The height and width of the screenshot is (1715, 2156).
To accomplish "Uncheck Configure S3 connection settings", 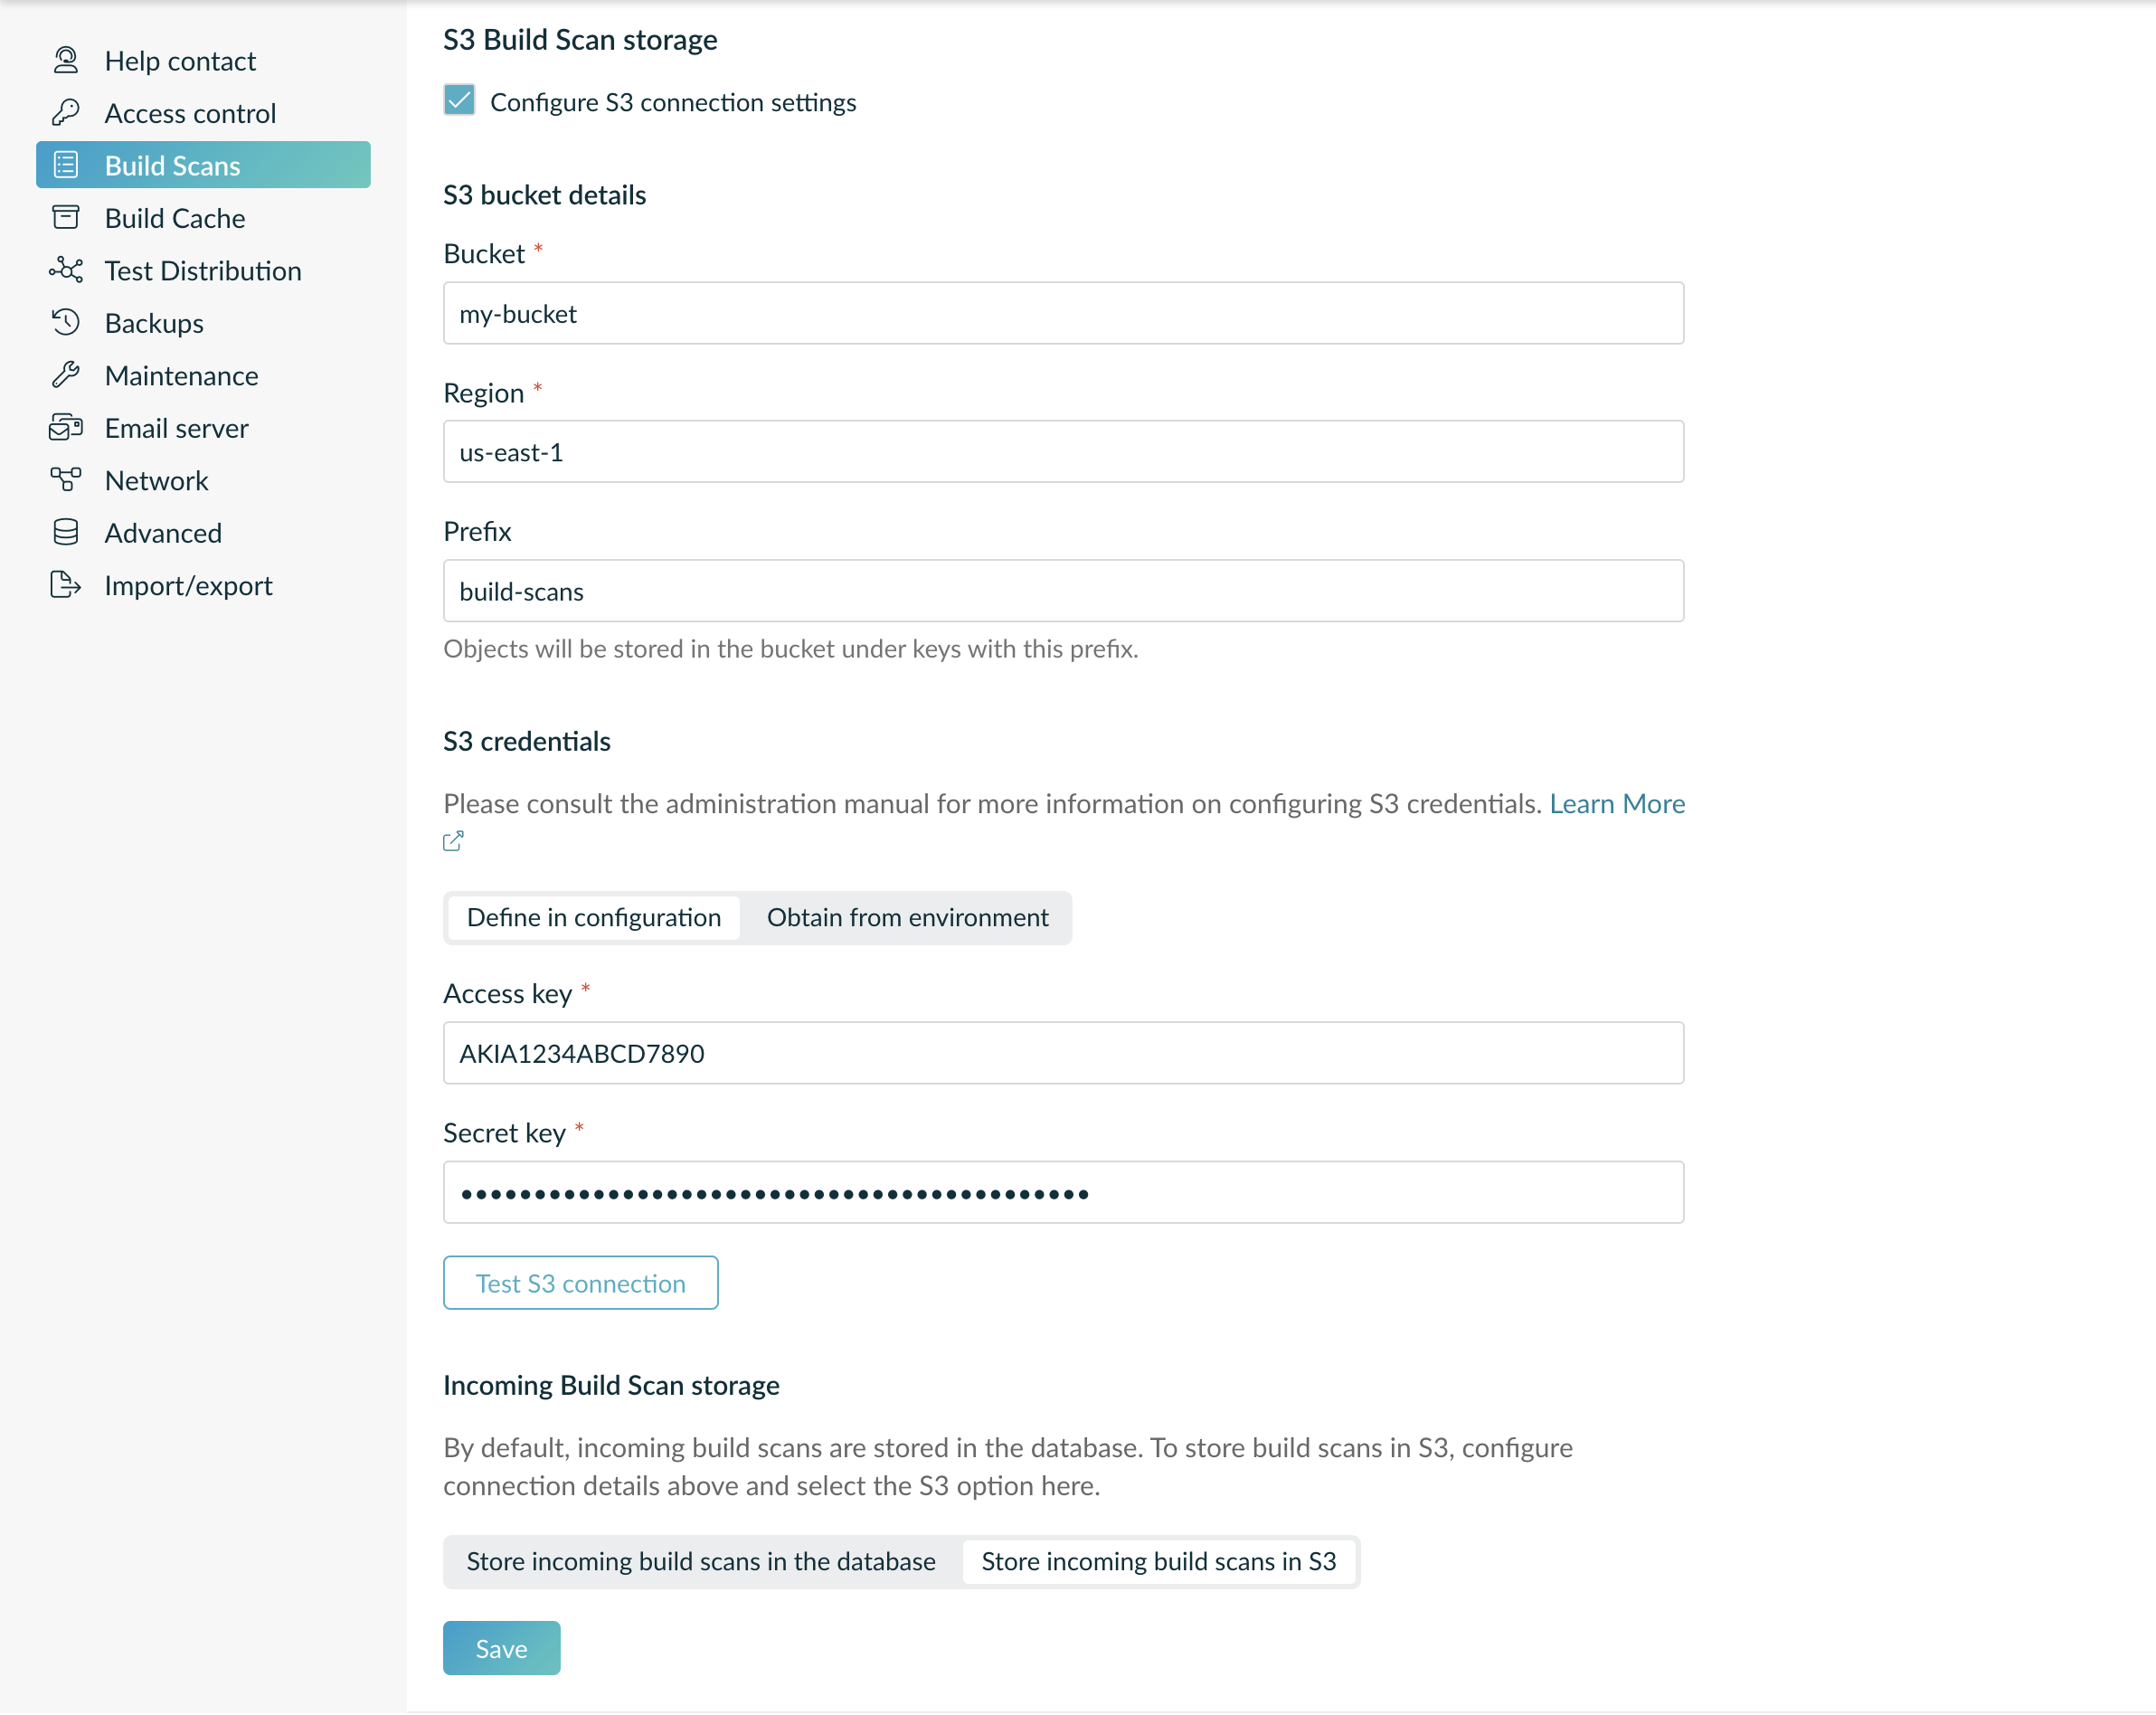I will click(x=459, y=101).
